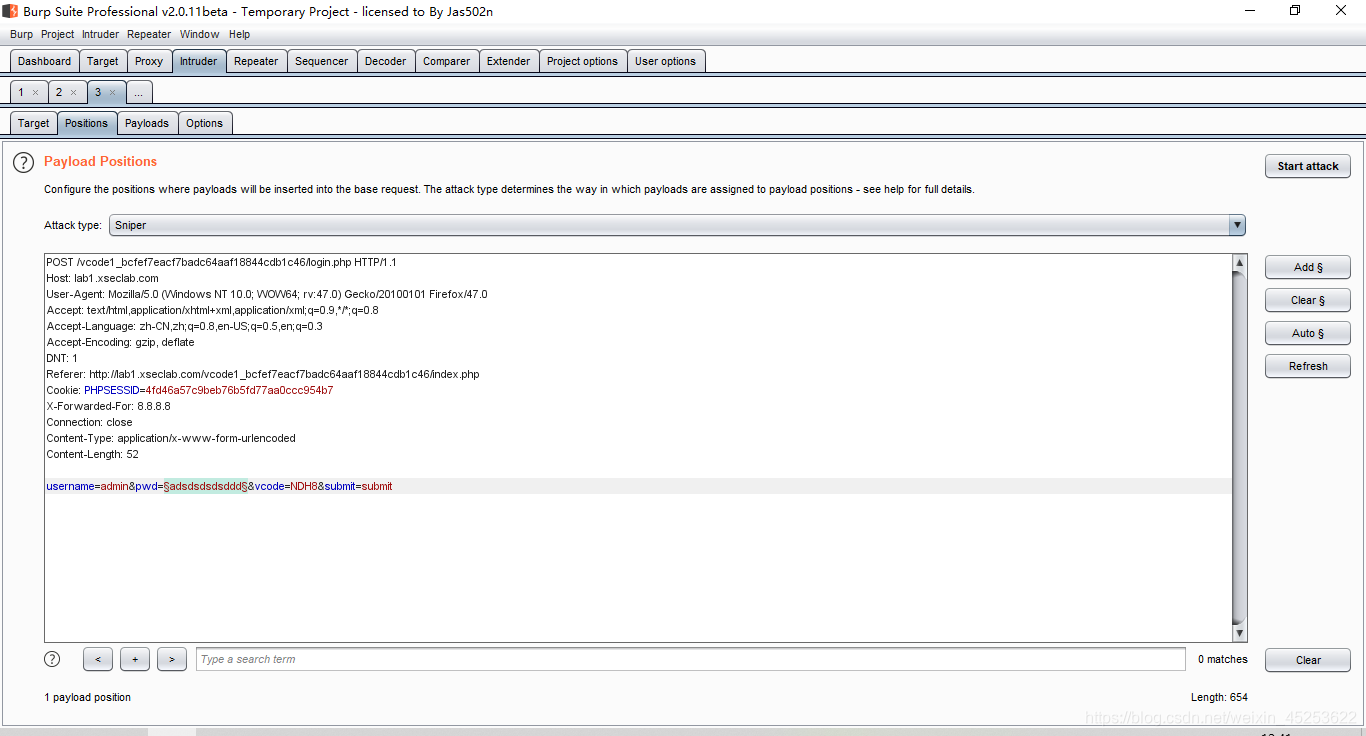This screenshot has height=736, width=1366.
Task: Switch to the Decoder tab
Action: (x=386, y=61)
